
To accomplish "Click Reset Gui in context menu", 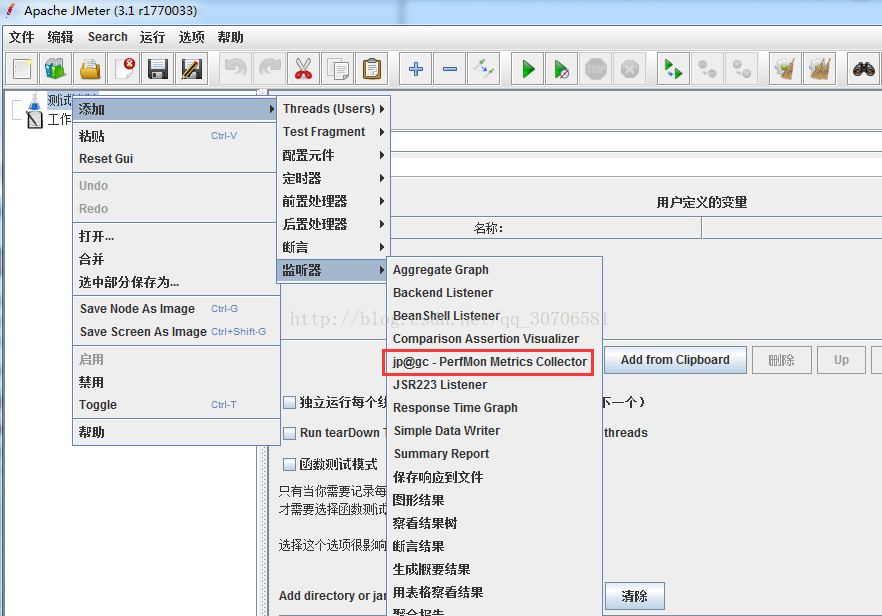I will coord(176,159).
